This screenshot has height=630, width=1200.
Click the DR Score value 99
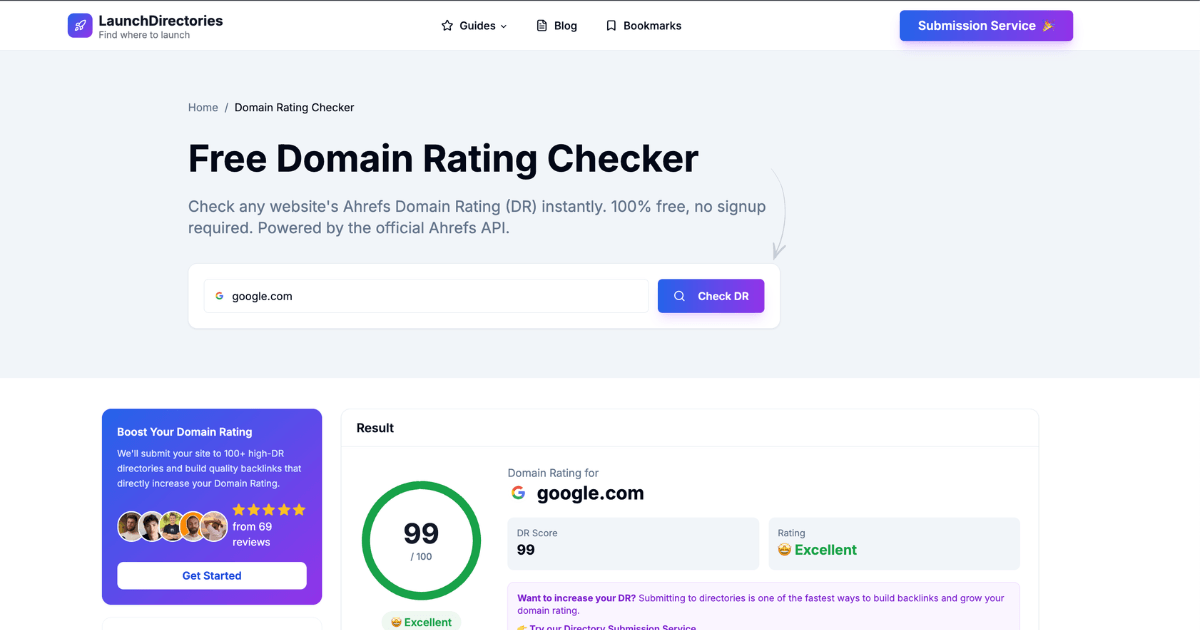tap(526, 550)
